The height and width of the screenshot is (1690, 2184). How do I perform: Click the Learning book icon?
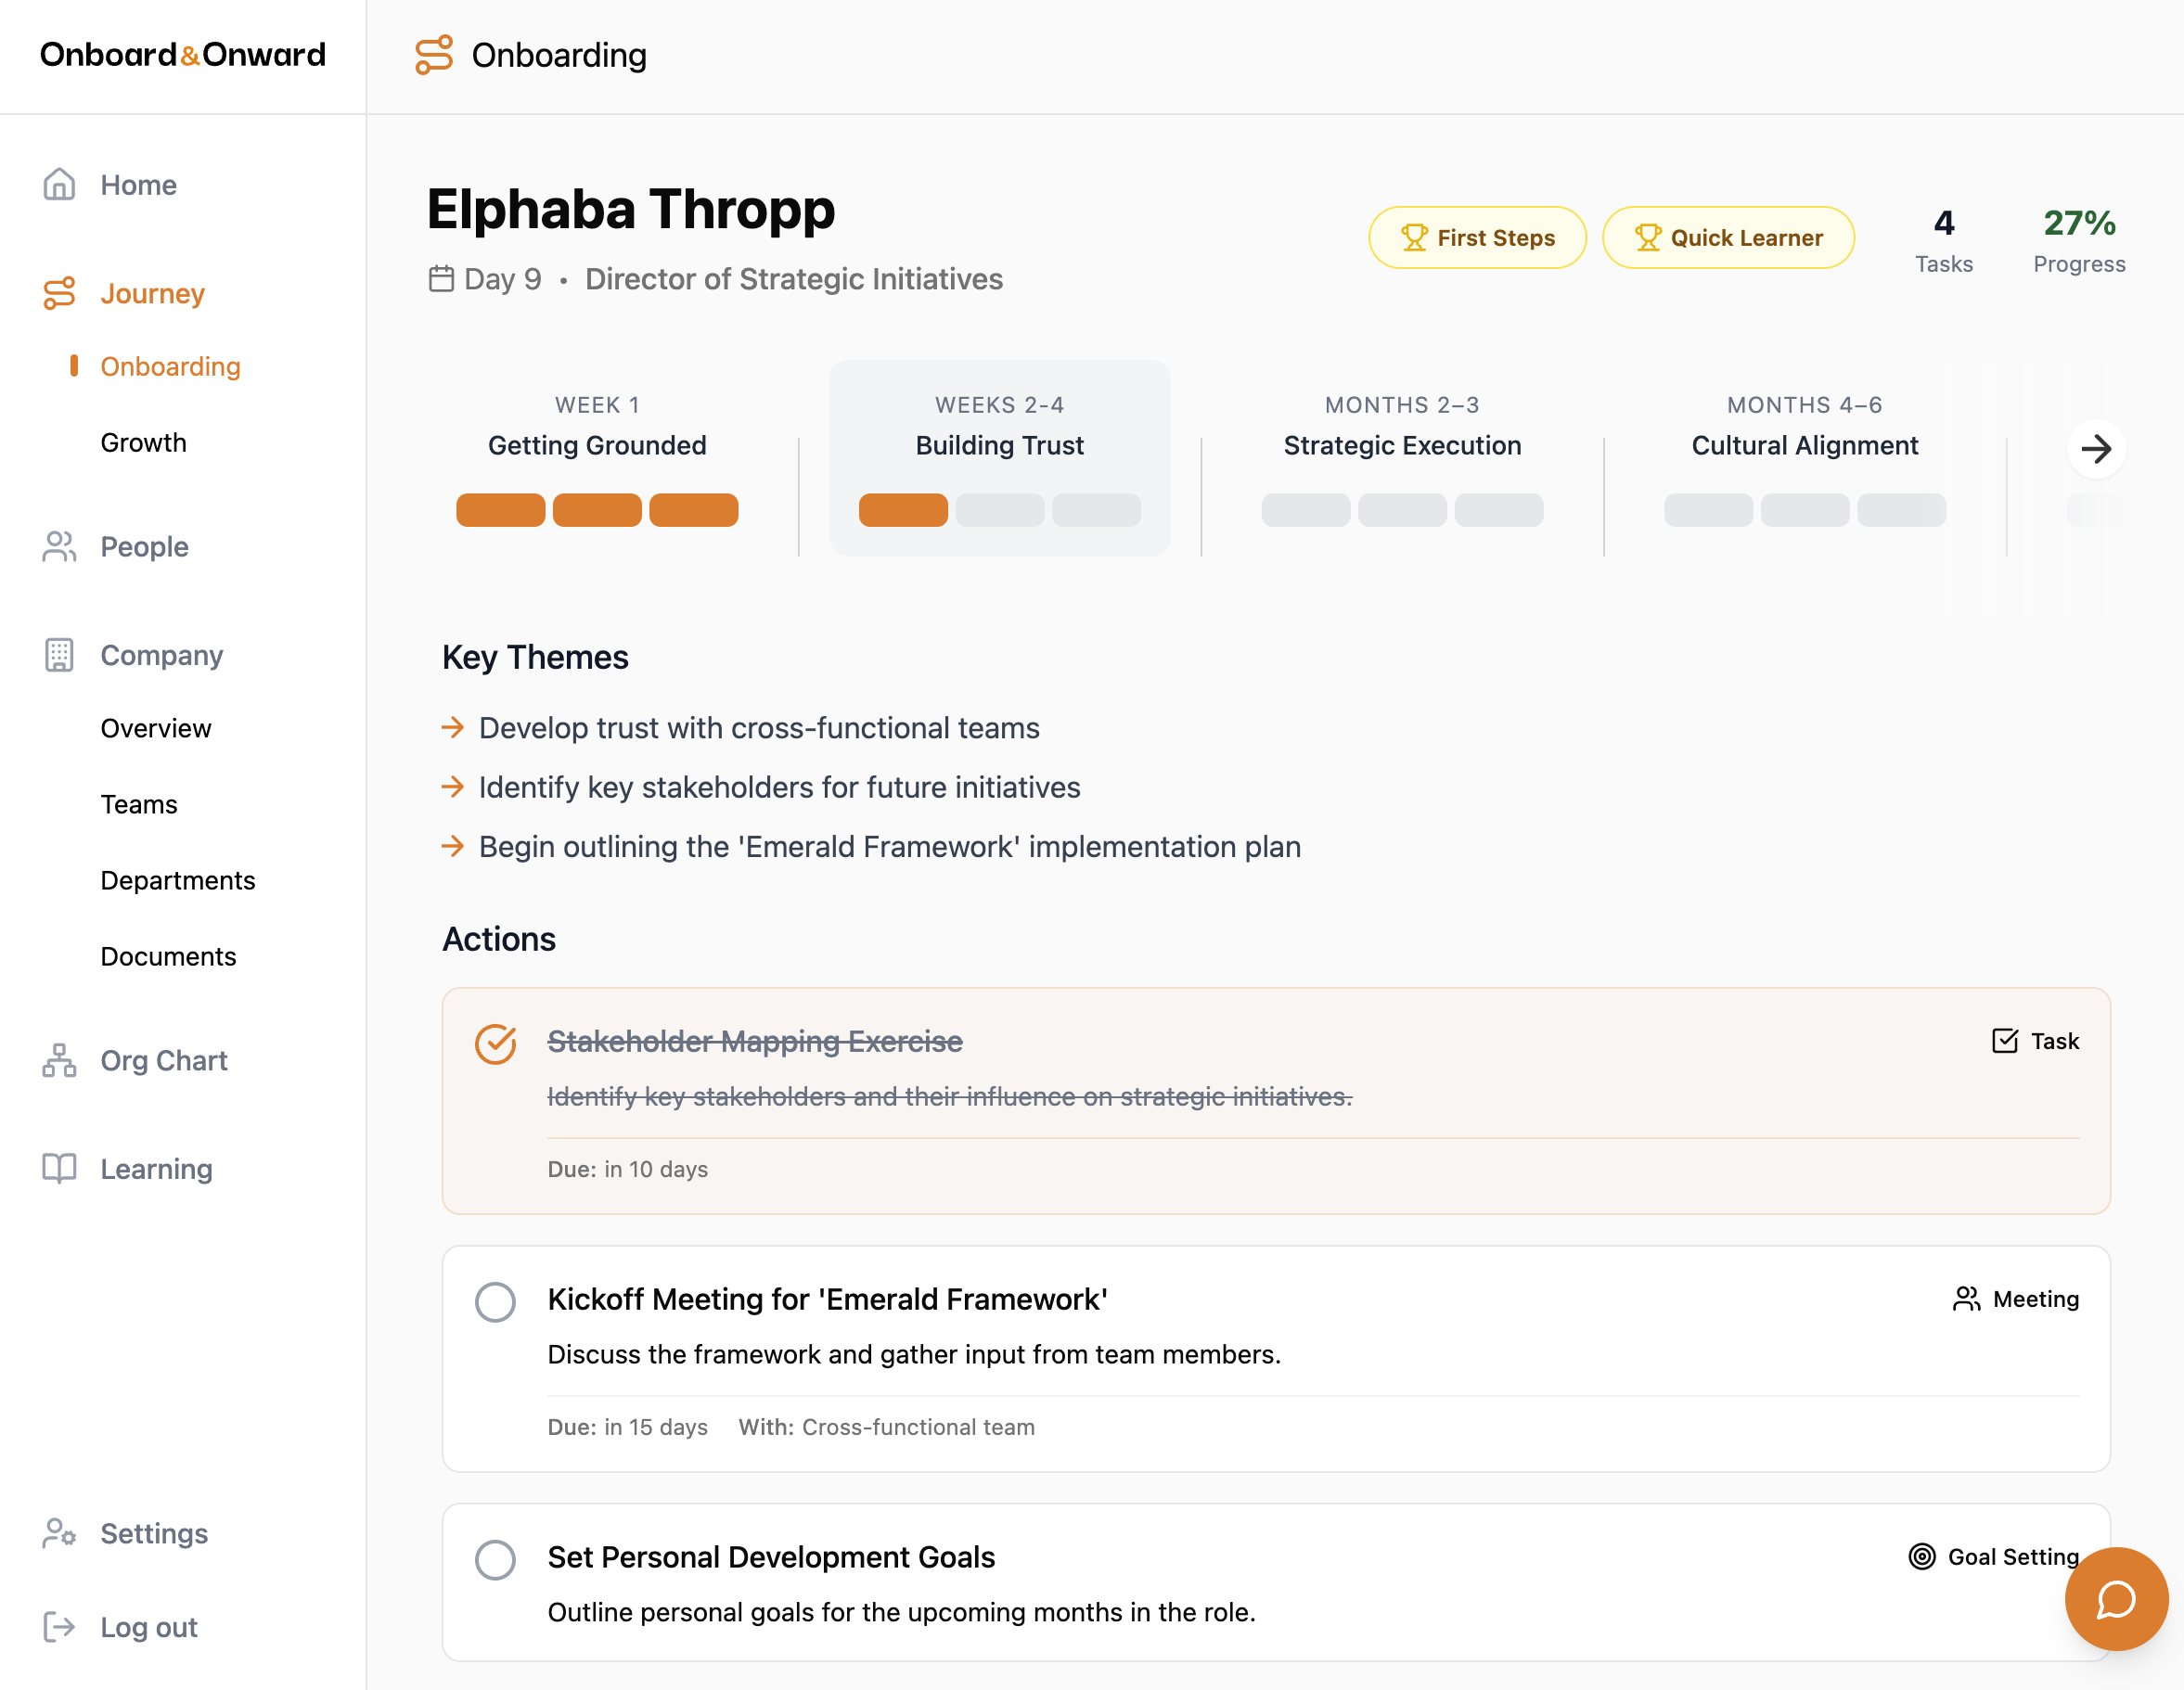[x=59, y=1168]
